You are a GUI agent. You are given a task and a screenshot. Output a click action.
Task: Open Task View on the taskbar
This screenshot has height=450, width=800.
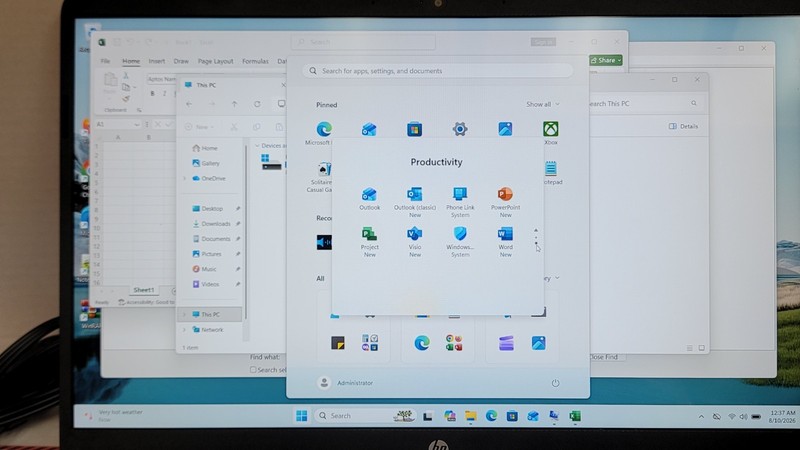pyautogui.click(x=428, y=416)
